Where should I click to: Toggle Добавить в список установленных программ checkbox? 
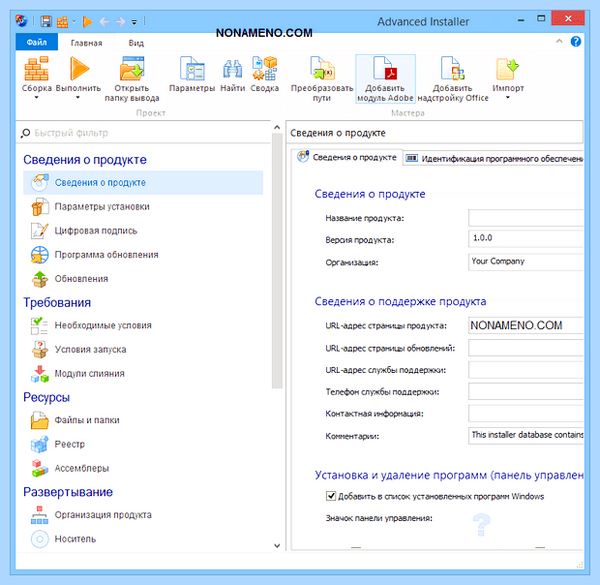pos(331,496)
